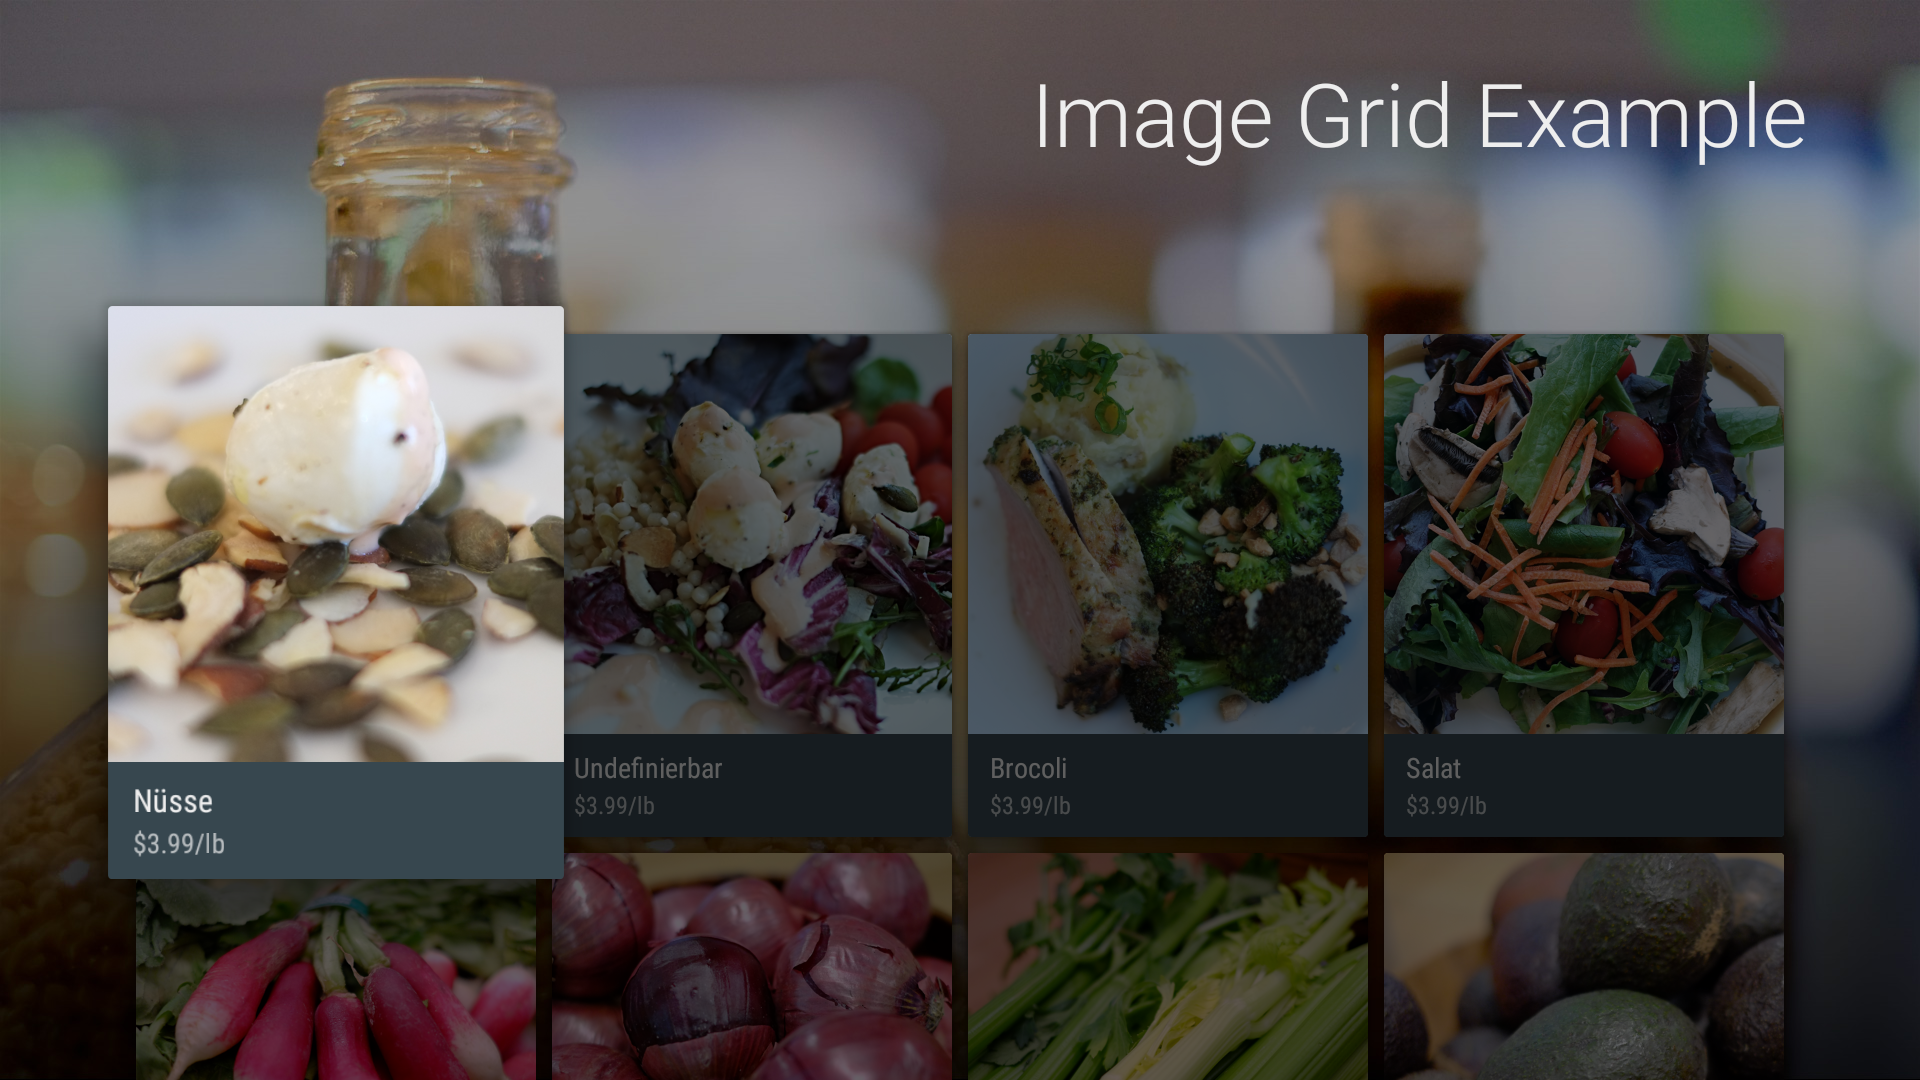The height and width of the screenshot is (1080, 1920).
Task: Open the Salat card image
Action: [1584, 534]
